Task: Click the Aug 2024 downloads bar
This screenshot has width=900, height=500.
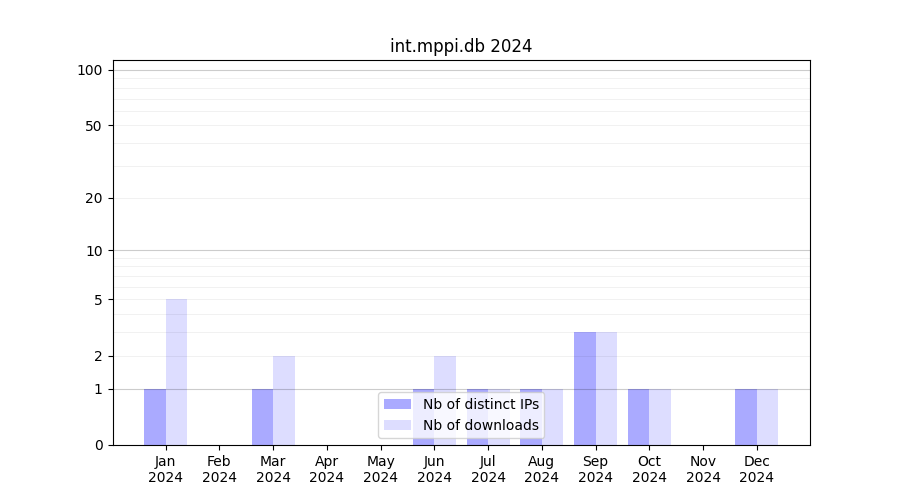Action: pos(552,417)
